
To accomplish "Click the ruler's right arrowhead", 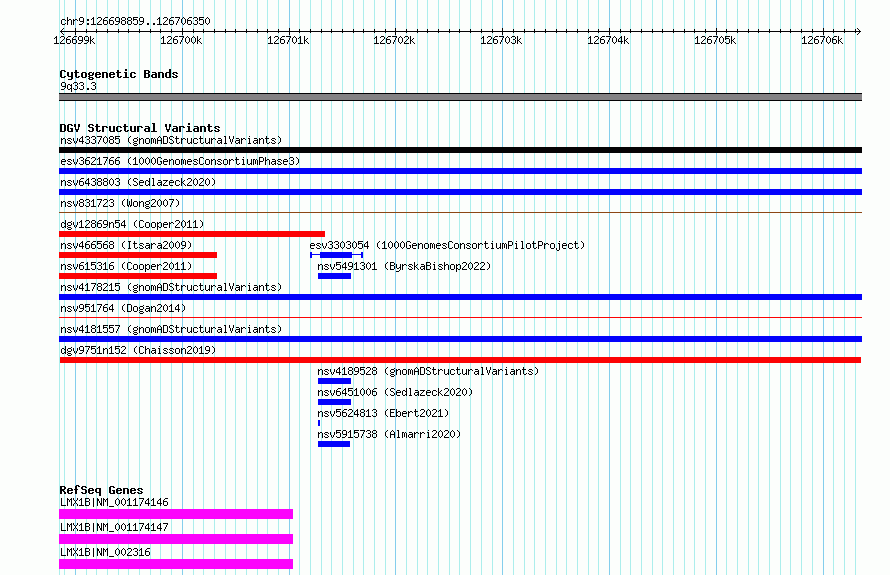I will tap(859, 31).
